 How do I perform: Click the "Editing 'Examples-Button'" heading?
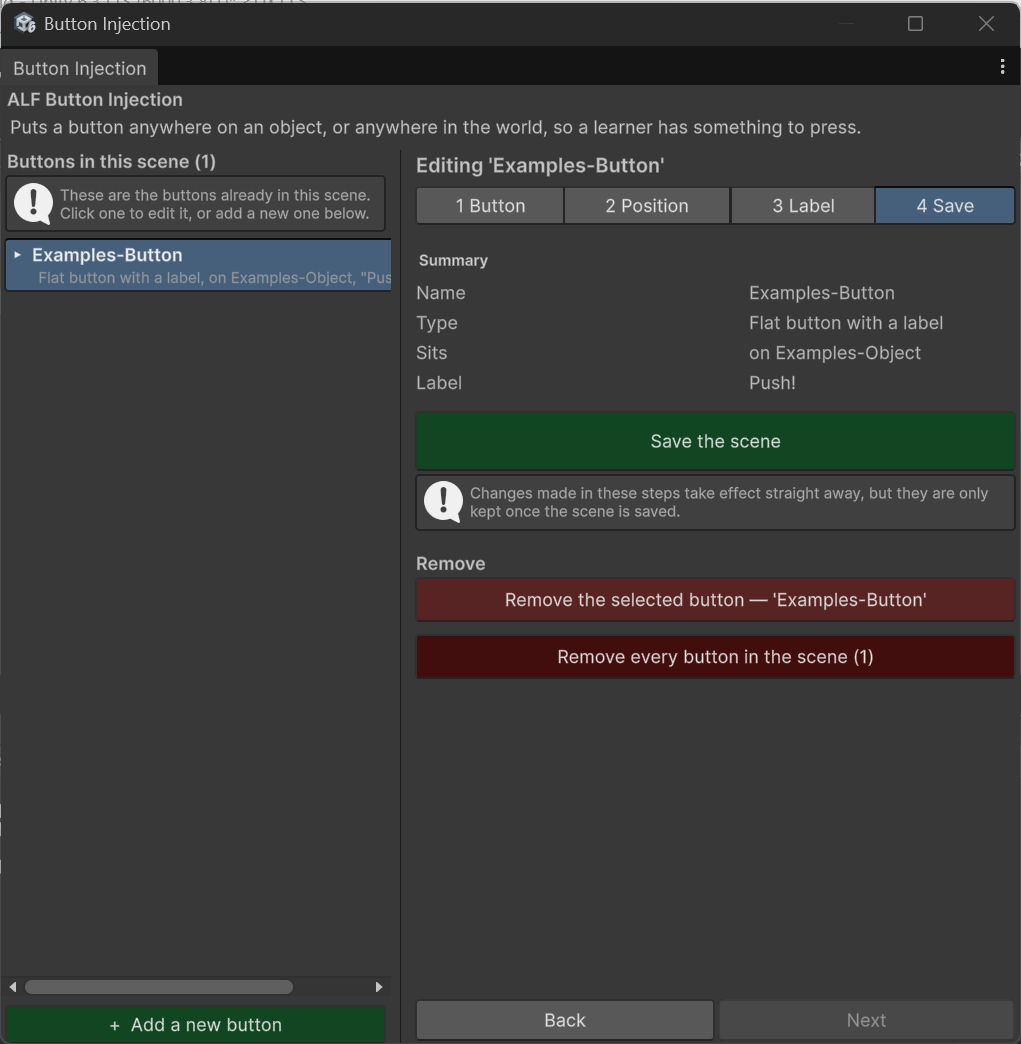pyautogui.click(x=540, y=165)
